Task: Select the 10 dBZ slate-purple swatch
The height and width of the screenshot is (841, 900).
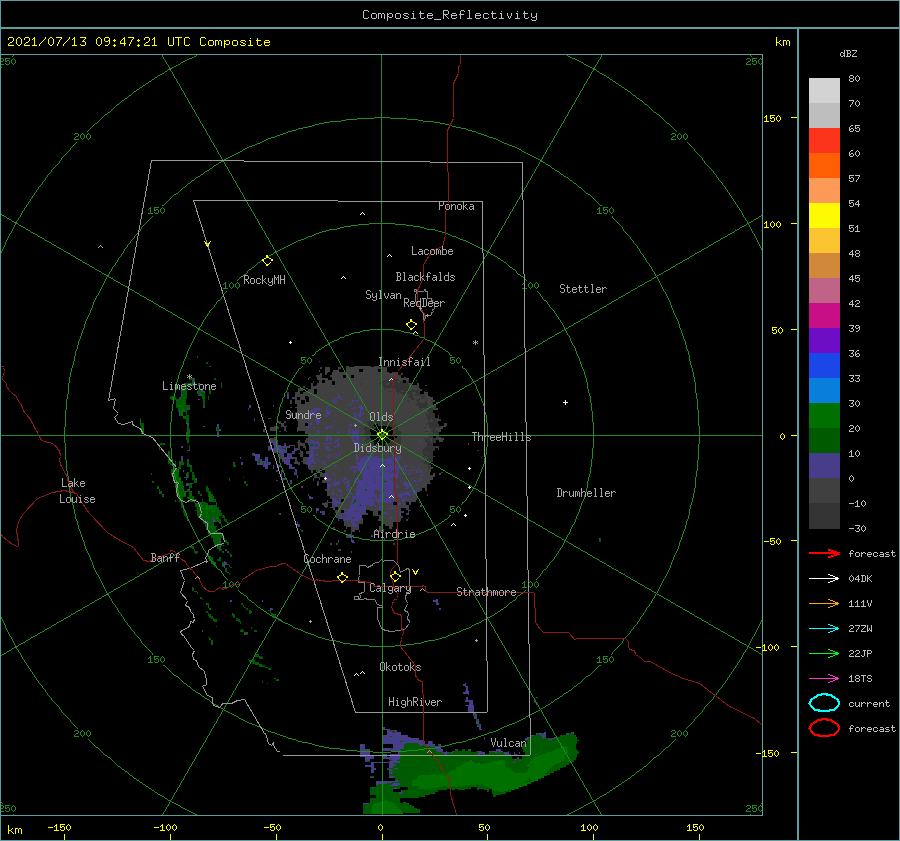Action: (x=824, y=466)
